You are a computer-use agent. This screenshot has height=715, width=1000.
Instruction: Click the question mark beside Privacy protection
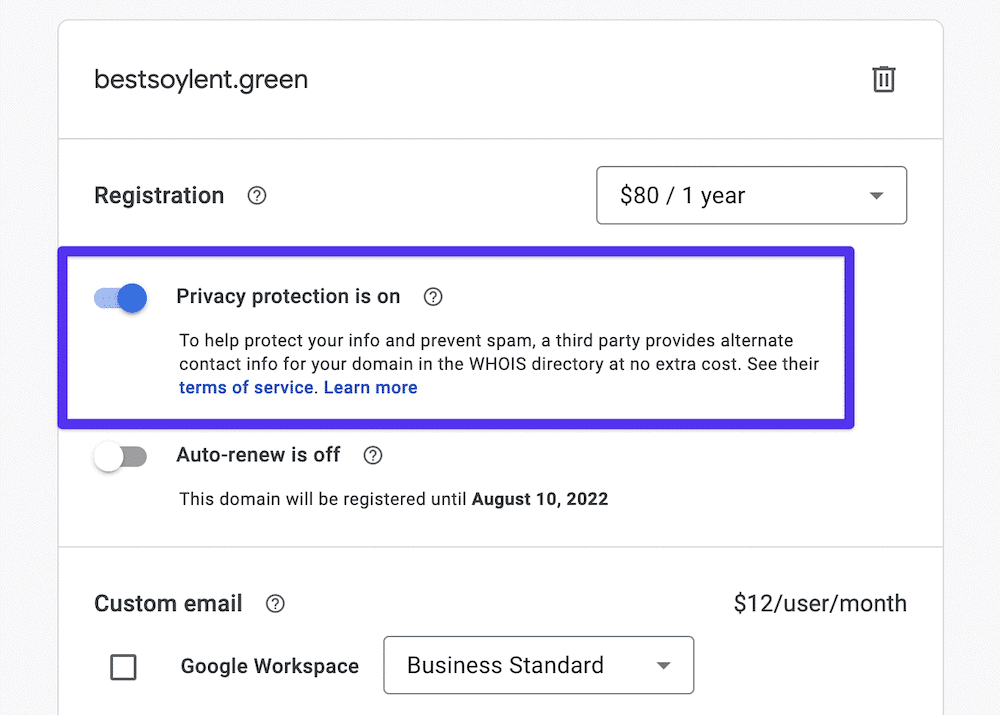pyautogui.click(x=432, y=296)
